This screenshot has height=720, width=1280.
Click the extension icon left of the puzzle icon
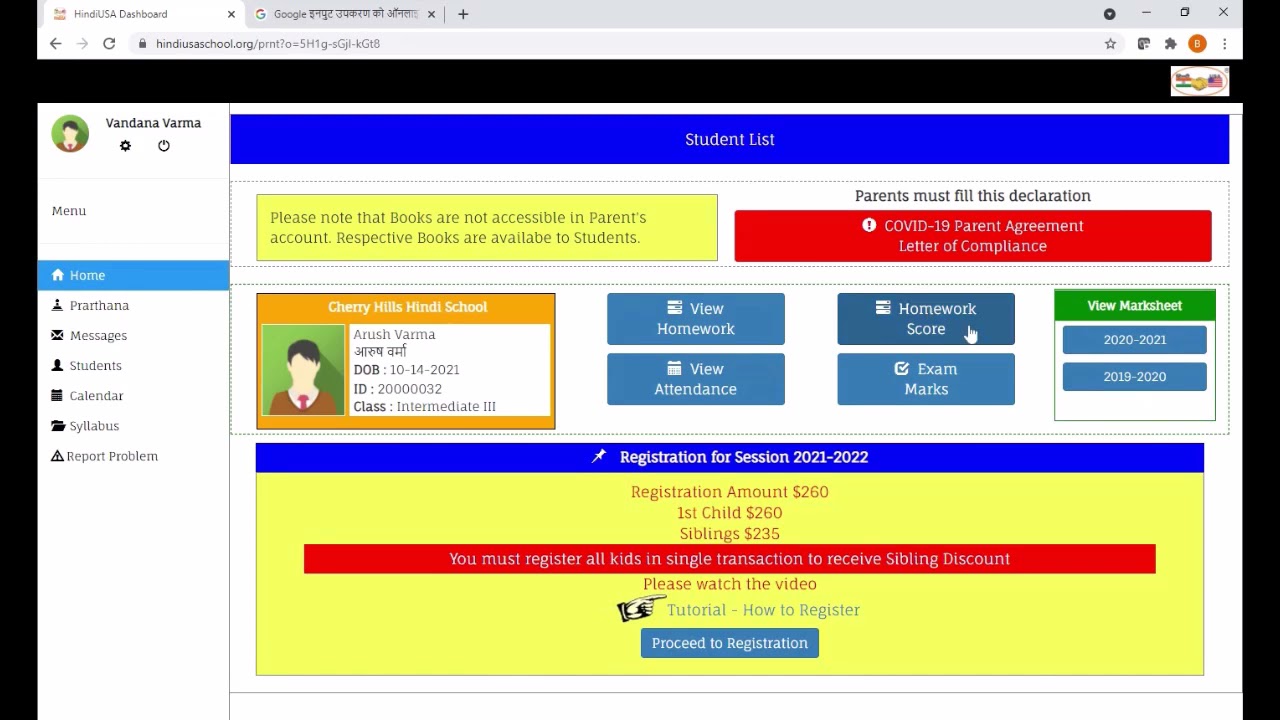[x=1144, y=44]
